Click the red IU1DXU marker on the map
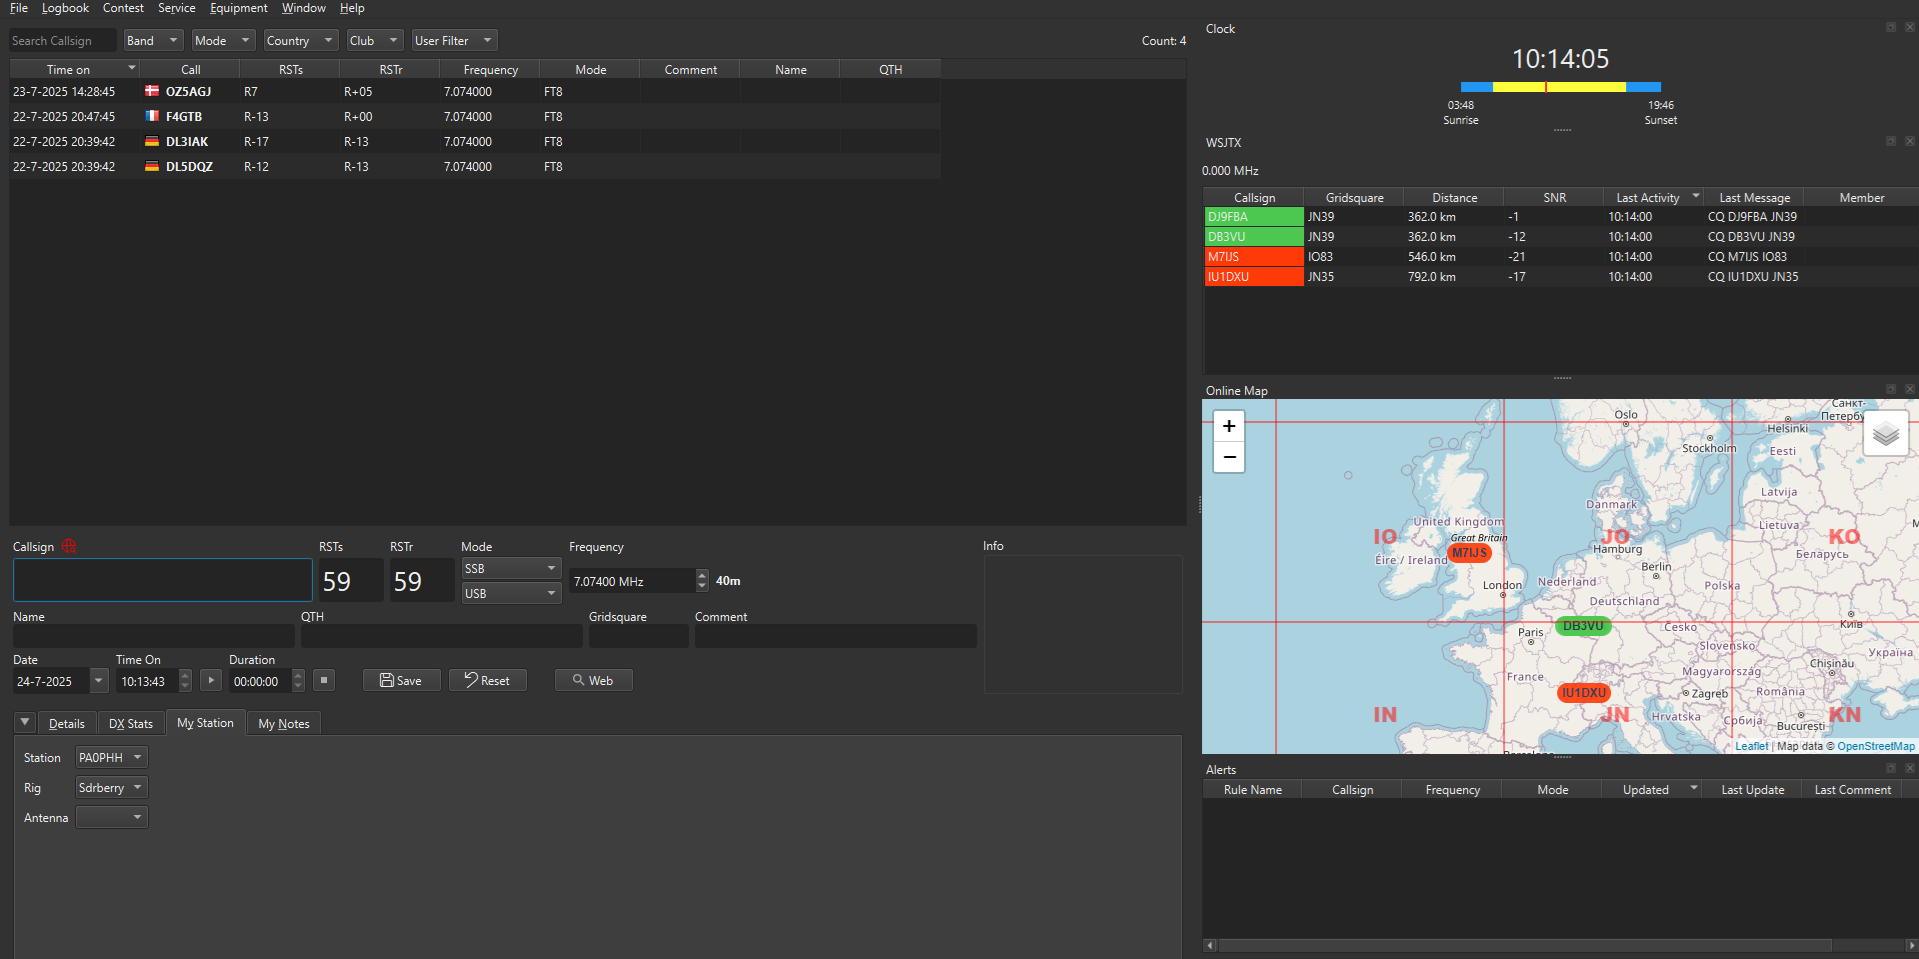The height and width of the screenshot is (959, 1919). (x=1583, y=692)
